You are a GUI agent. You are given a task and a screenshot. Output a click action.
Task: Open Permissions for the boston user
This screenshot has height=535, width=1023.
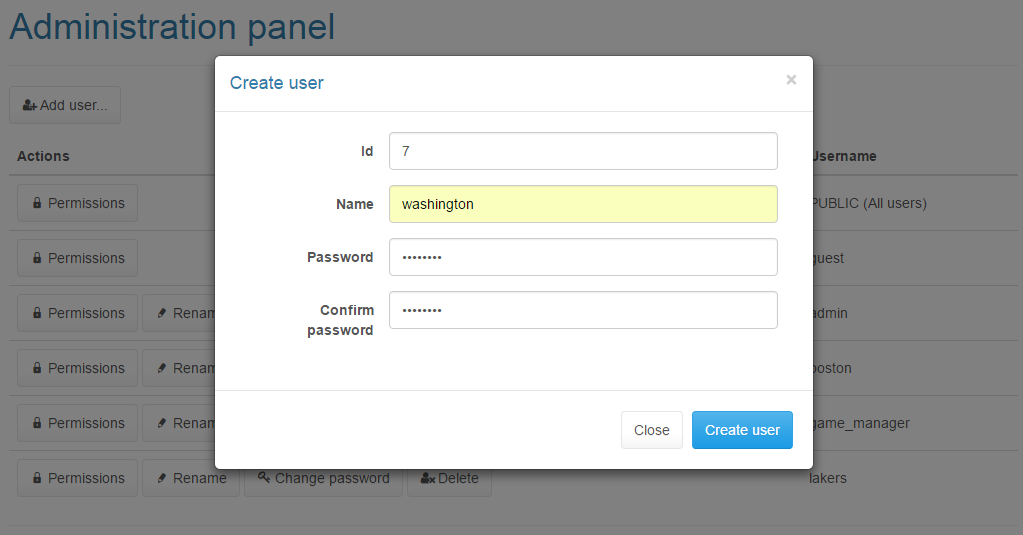77,368
